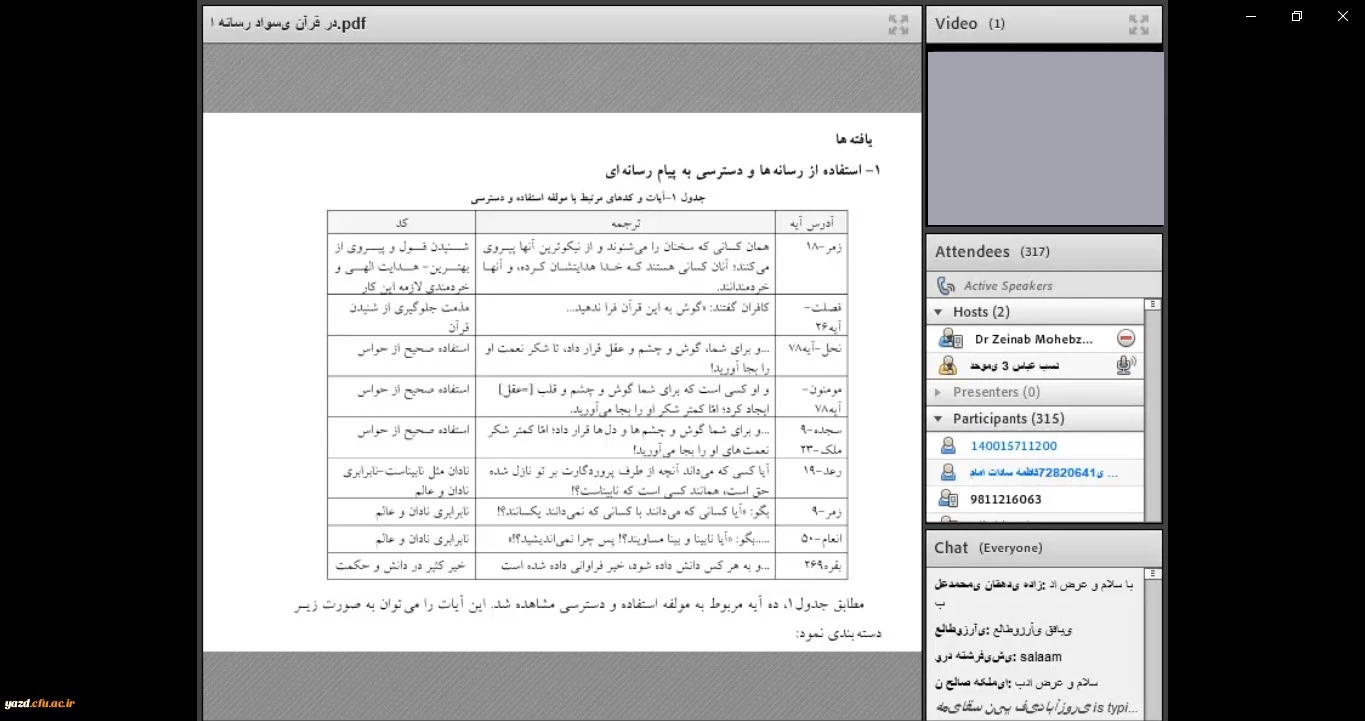
Task: Click the avatar icon of participant 9811216063
Action: point(948,499)
